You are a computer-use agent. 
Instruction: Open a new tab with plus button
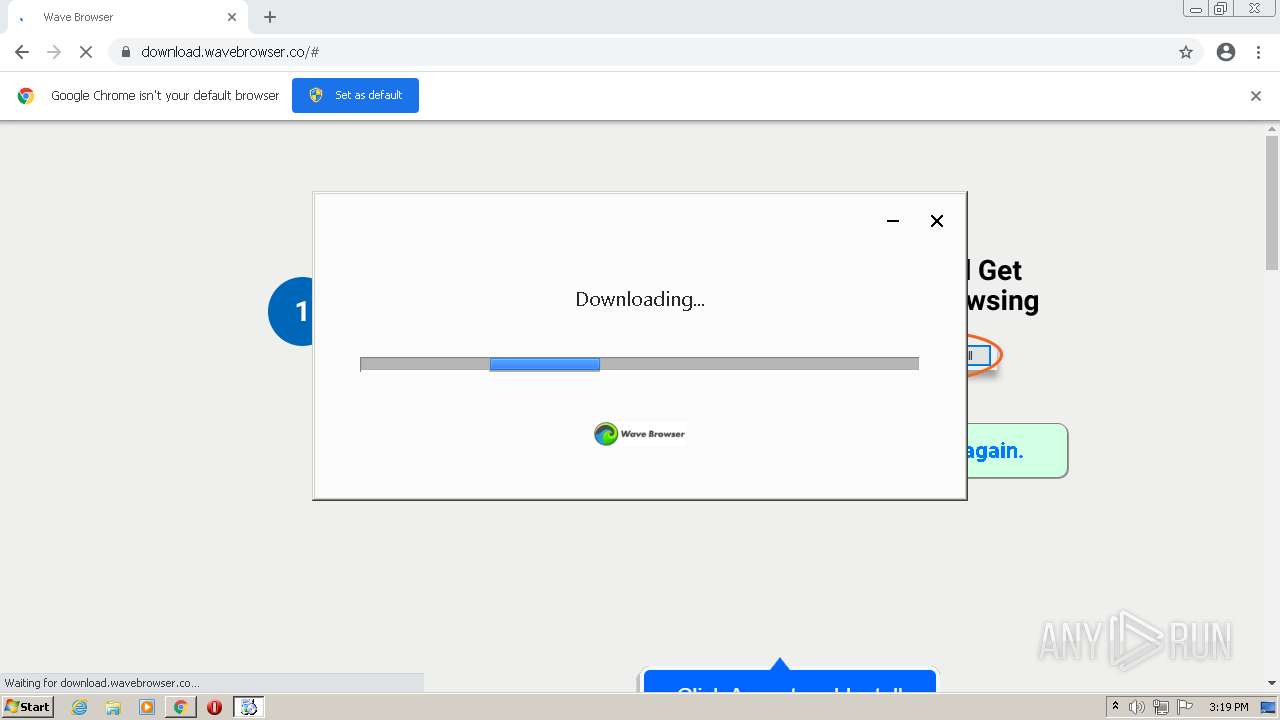click(270, 17)
